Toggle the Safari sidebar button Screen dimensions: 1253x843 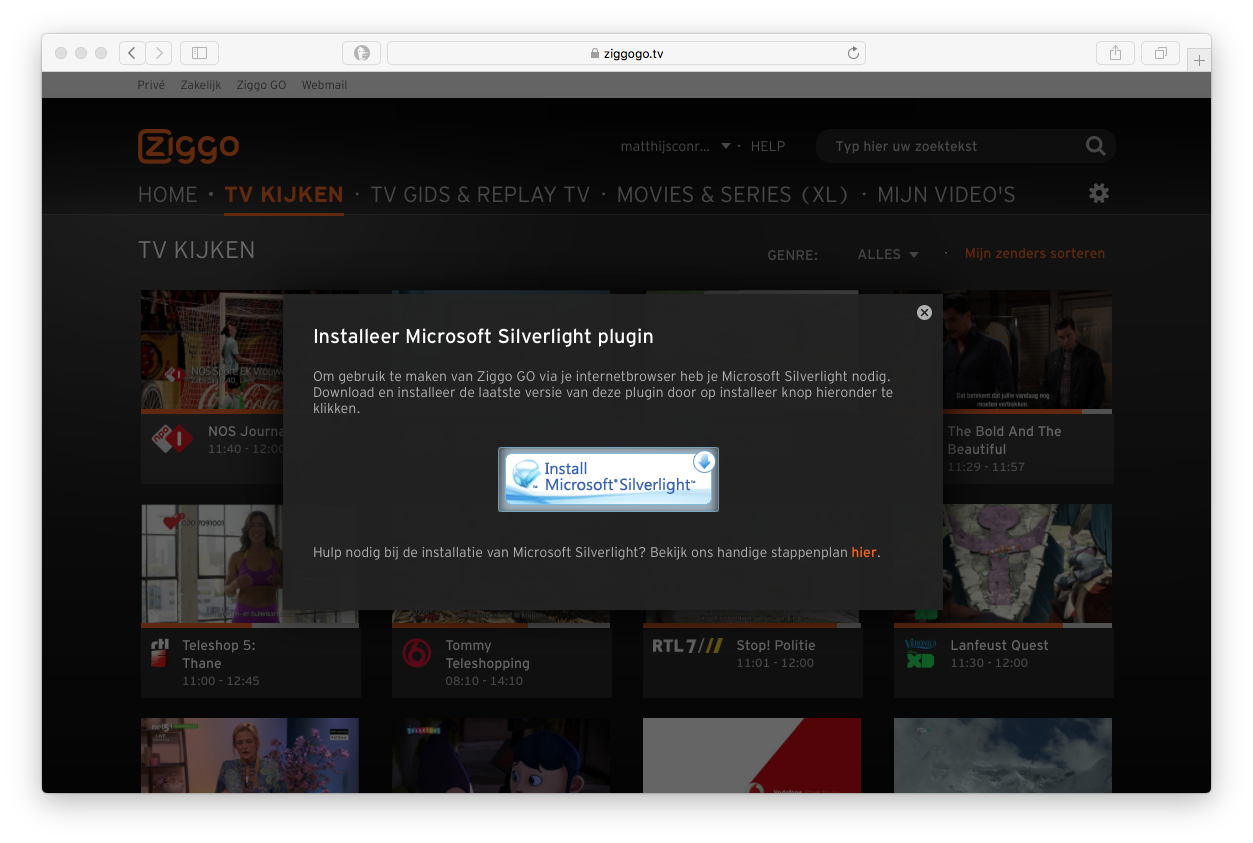(x=199, y=53)
